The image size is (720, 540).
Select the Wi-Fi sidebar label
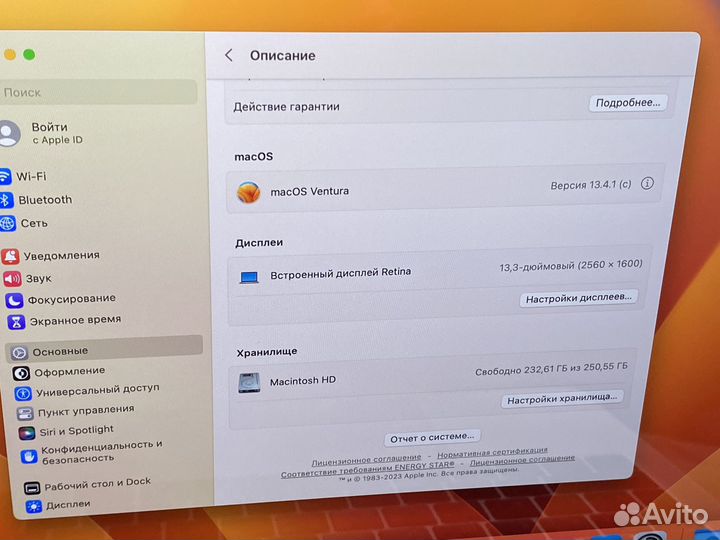31,176
